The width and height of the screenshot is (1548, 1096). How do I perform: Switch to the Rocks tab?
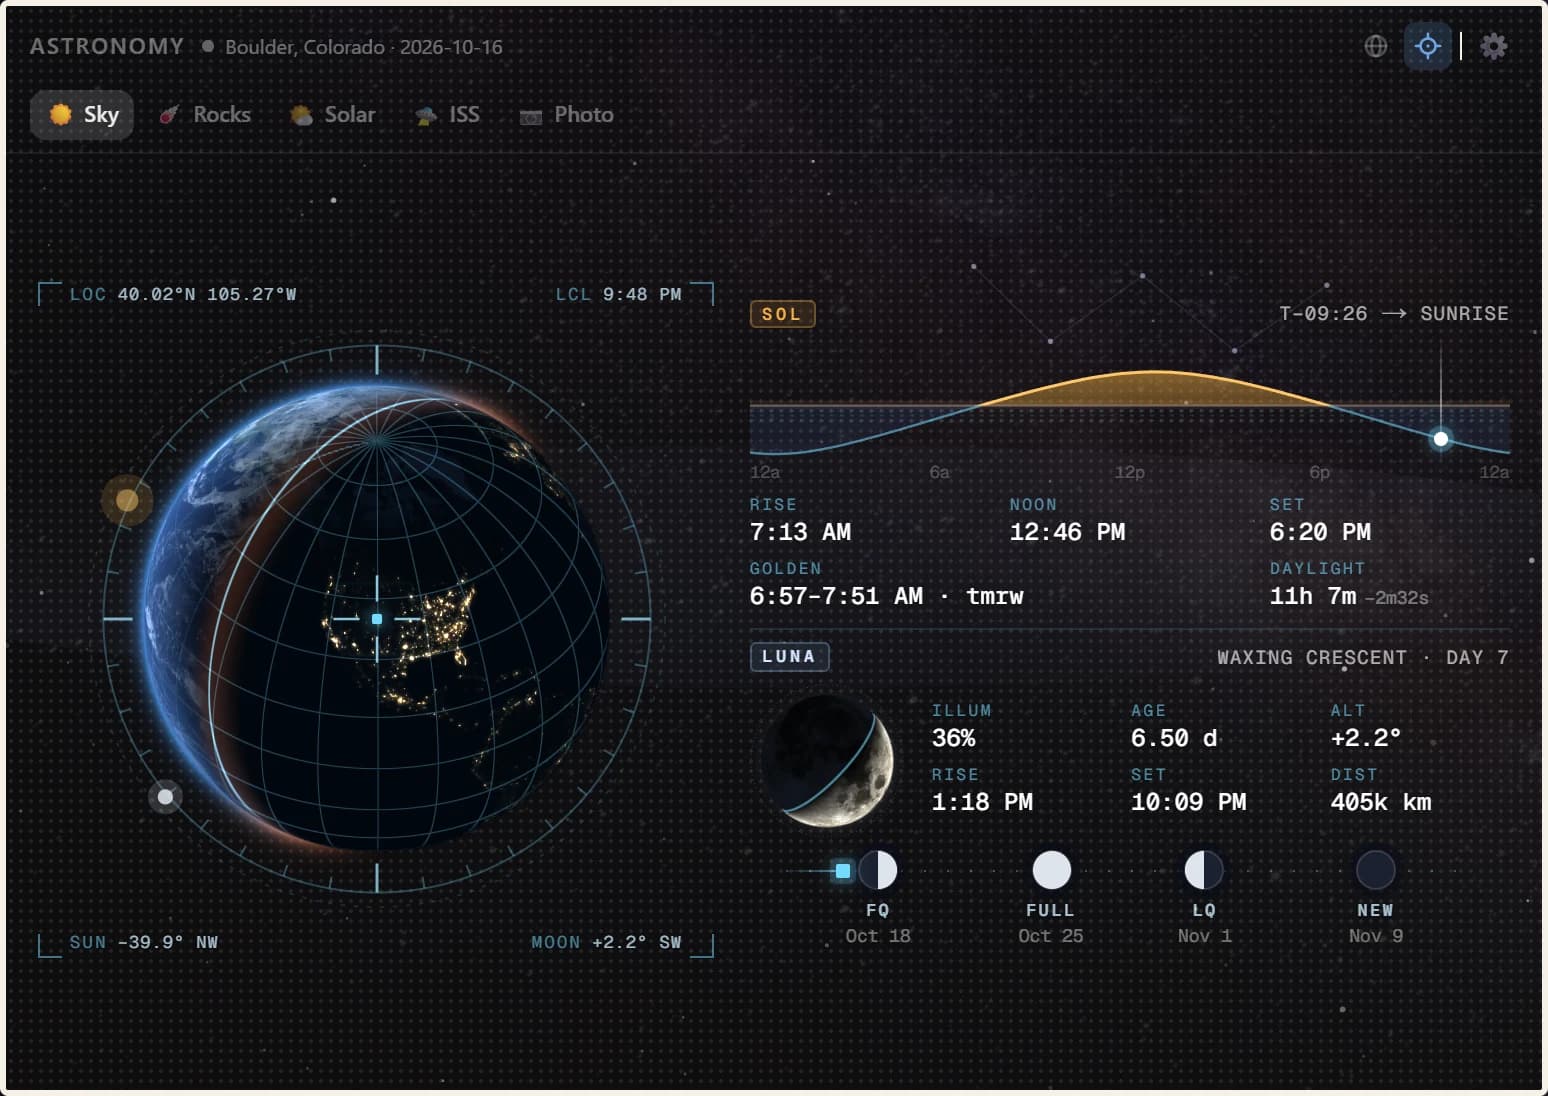(x=205, y=115)
